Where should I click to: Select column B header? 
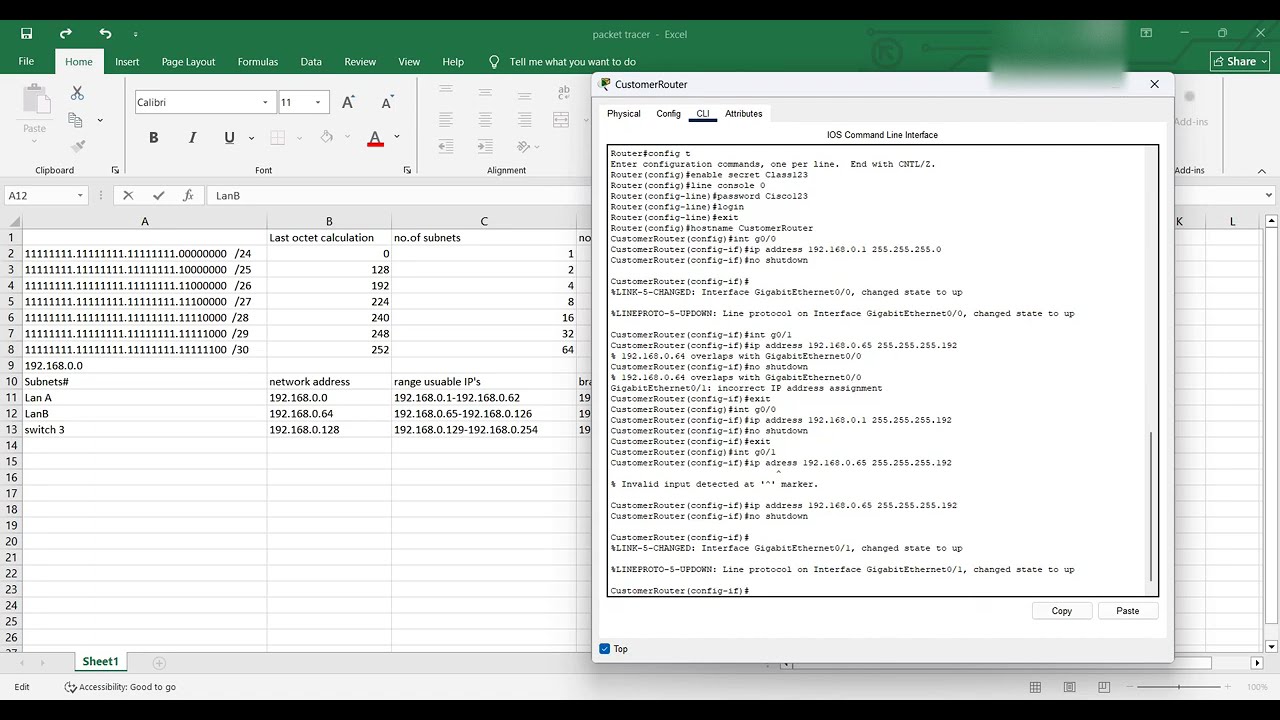click(x=329, y=221)
